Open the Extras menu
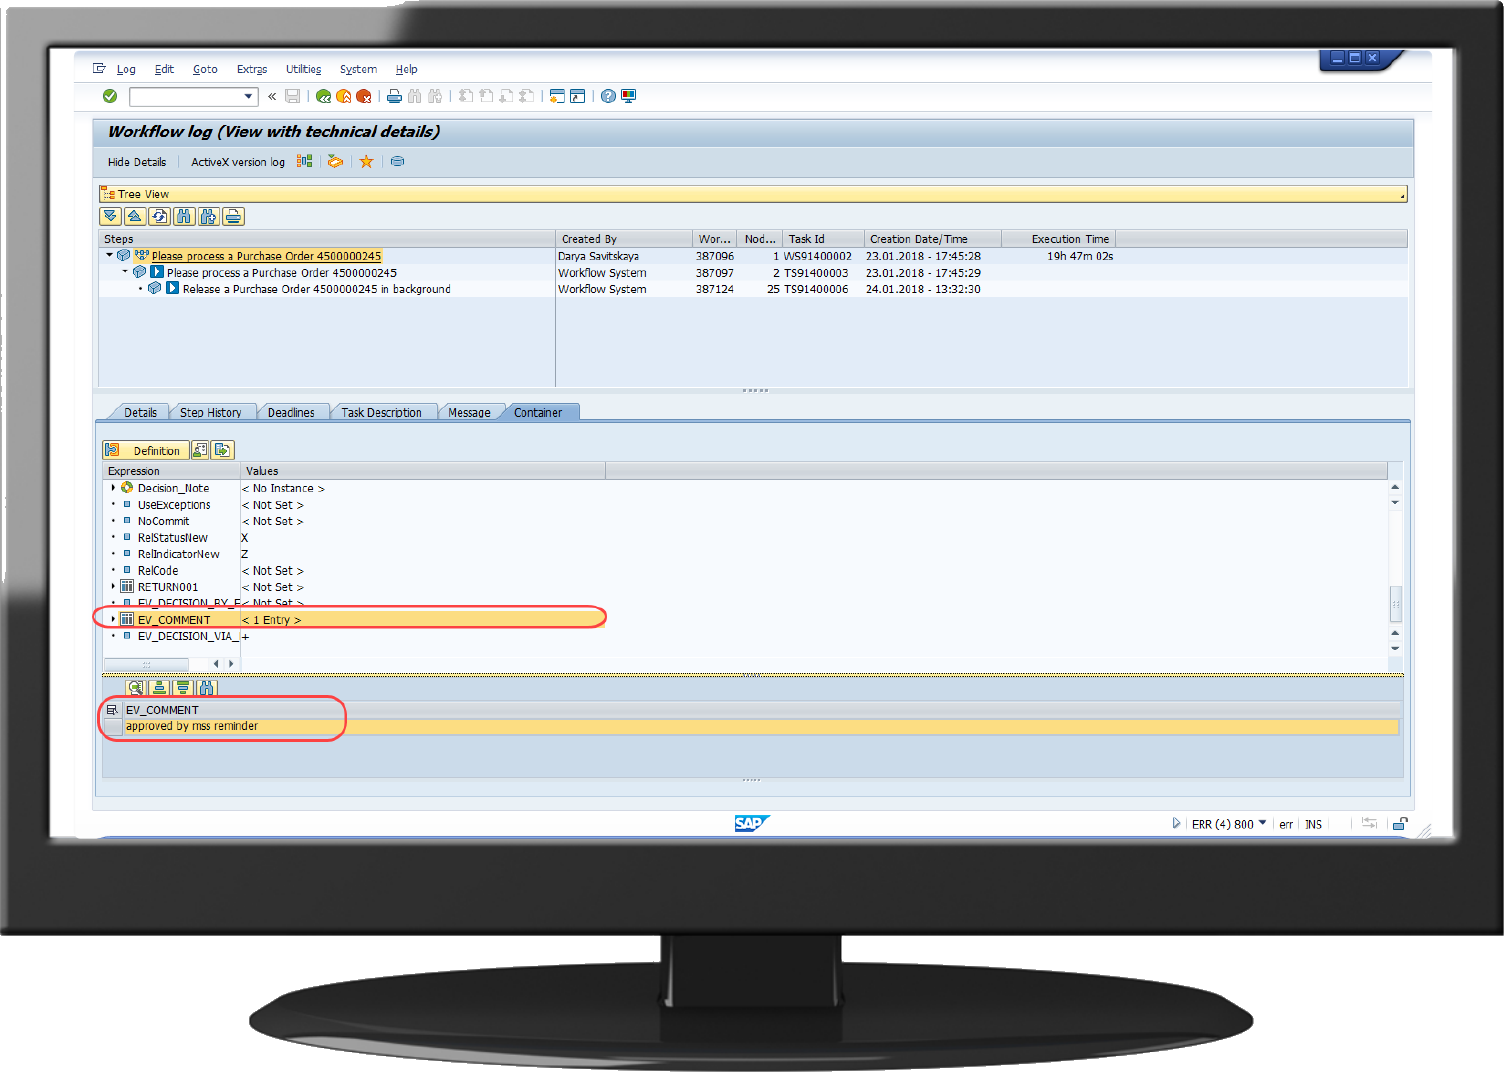 (x=252, y=69)
